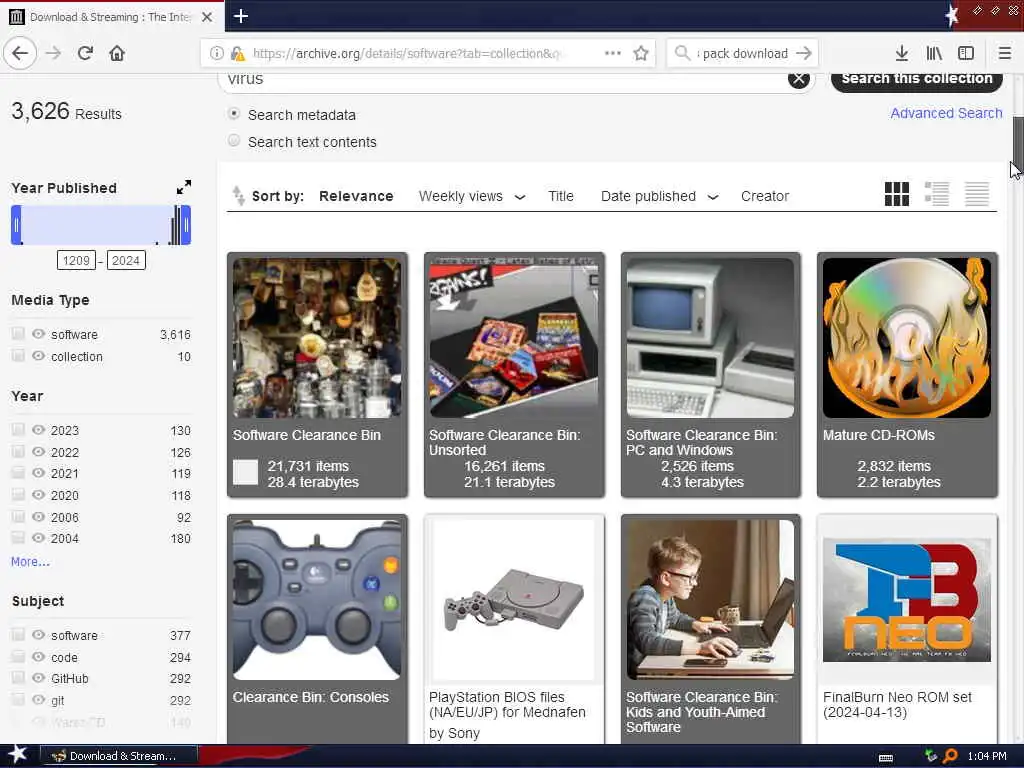Check the 2023 year filter
The image size is (1024, 768).
tap(18, 430)
